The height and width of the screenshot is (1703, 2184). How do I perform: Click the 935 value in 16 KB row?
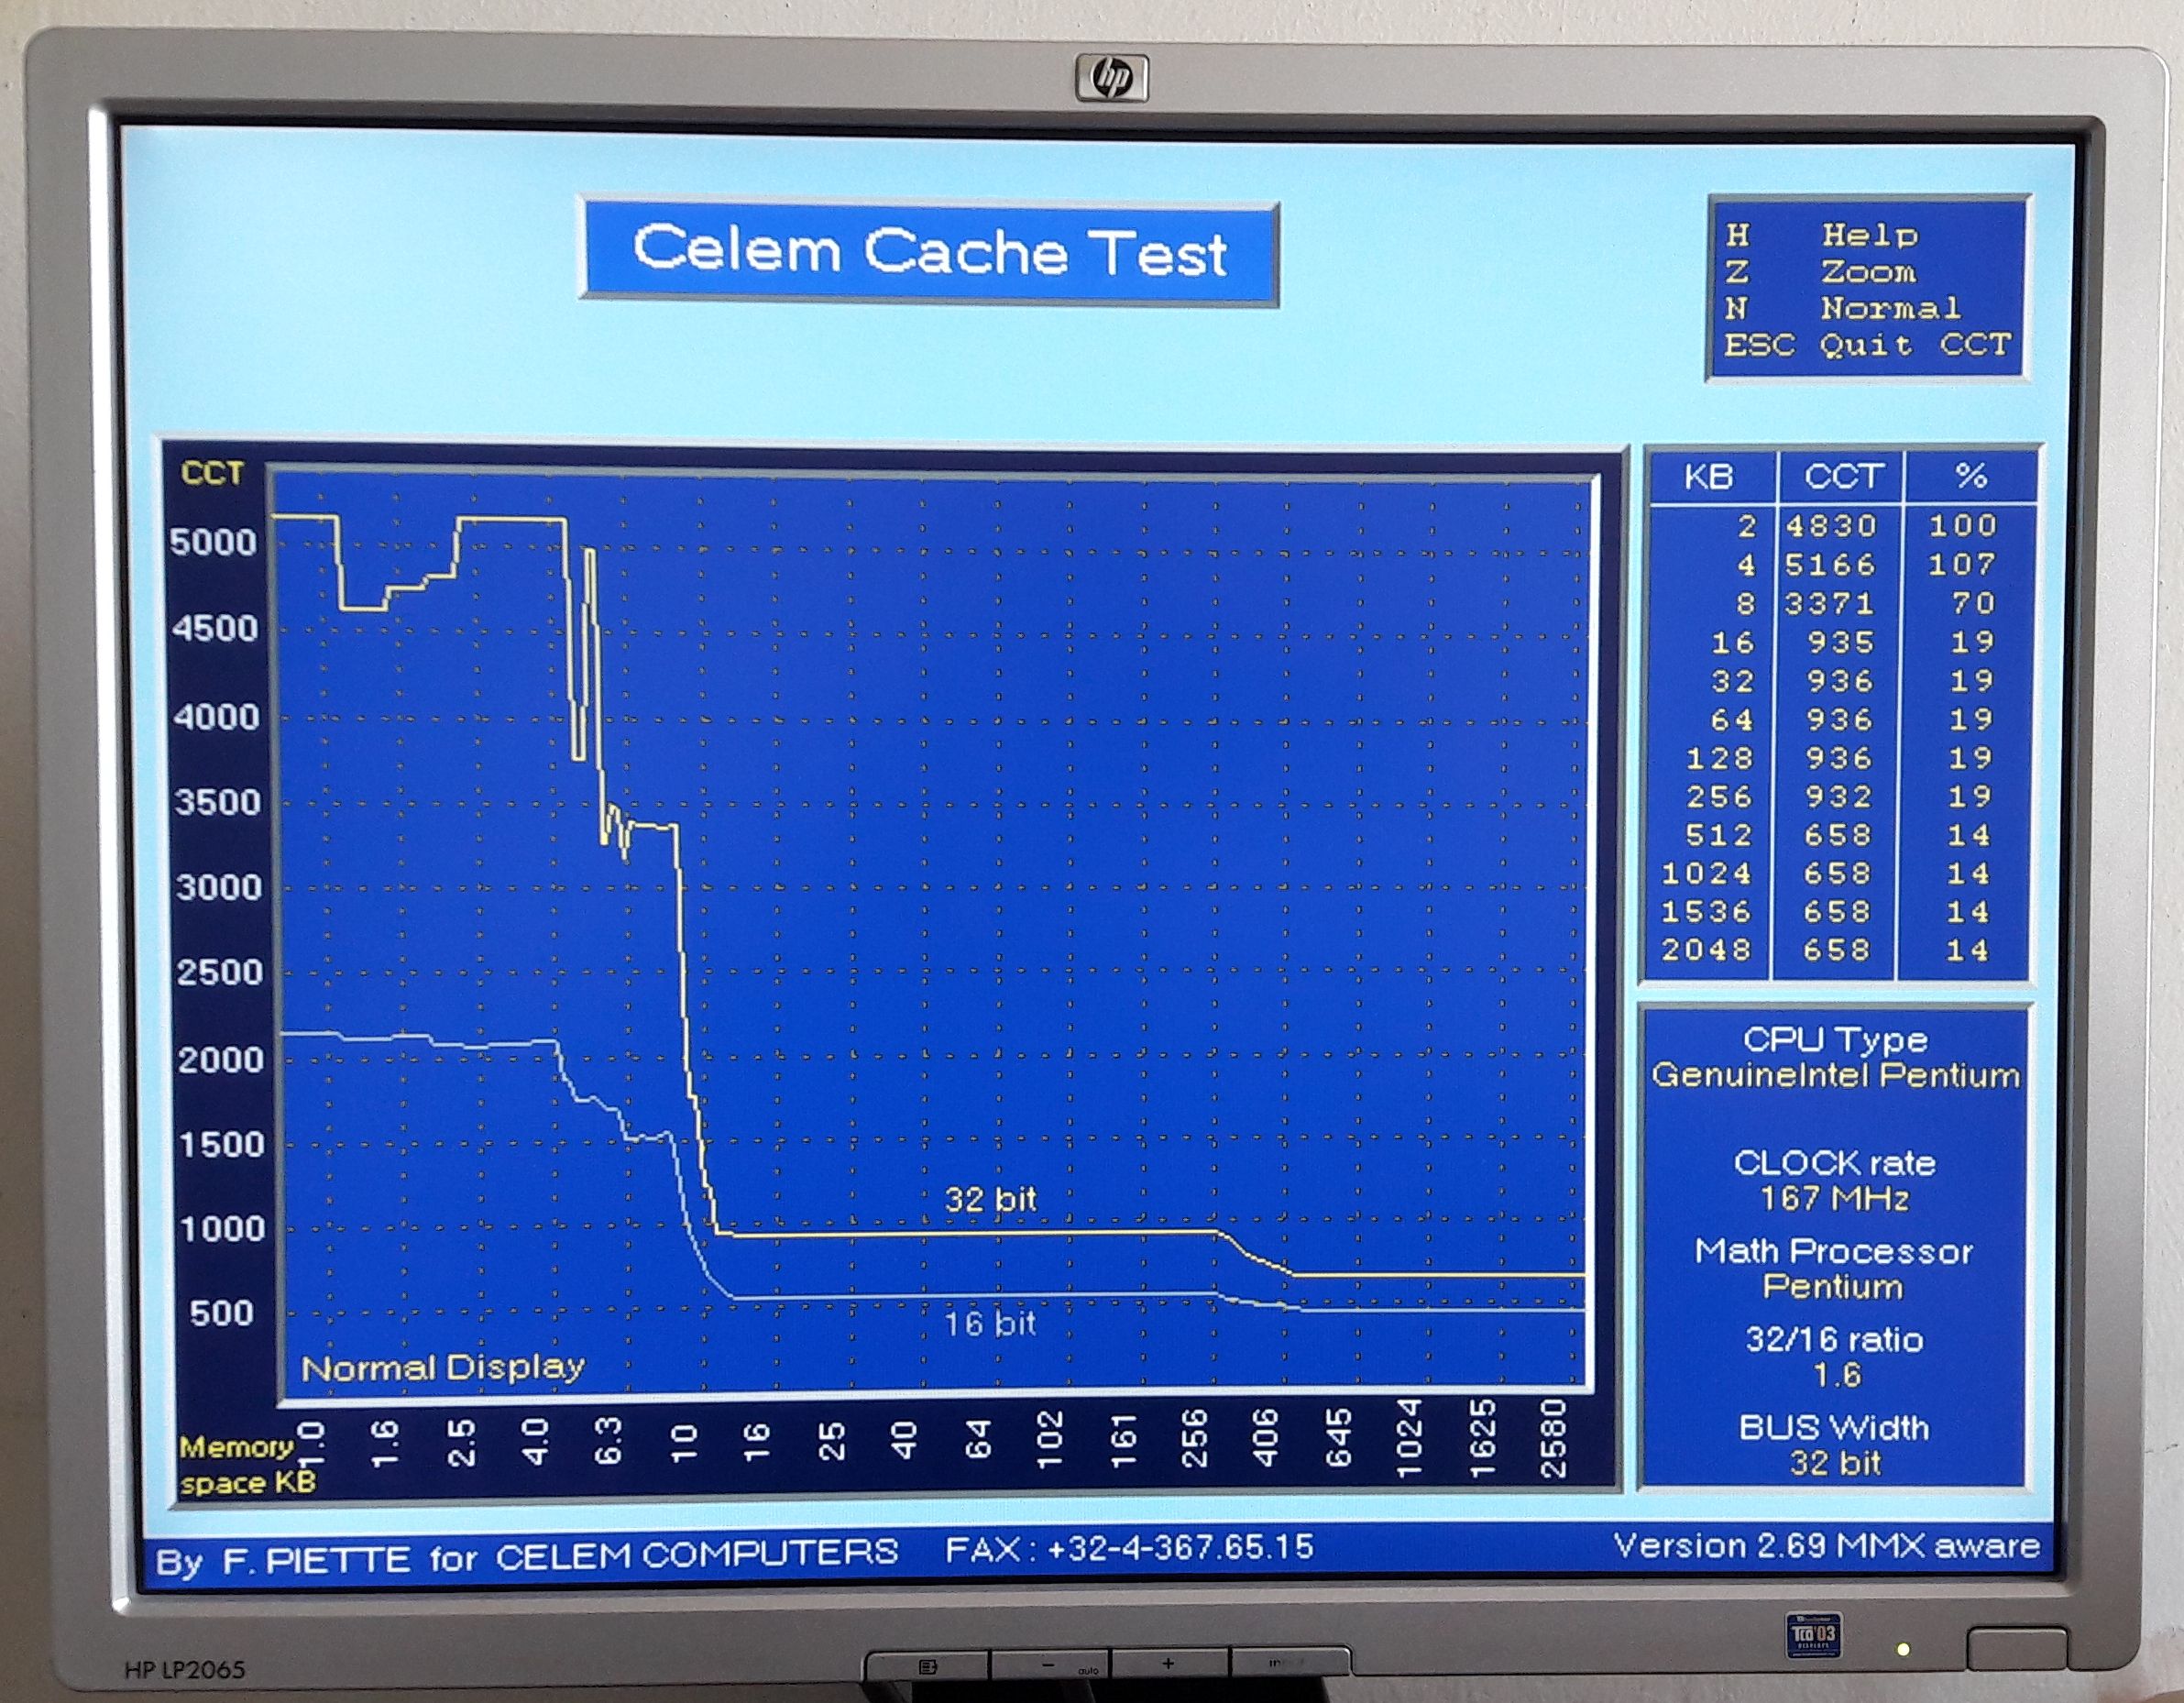[1841, 642]
